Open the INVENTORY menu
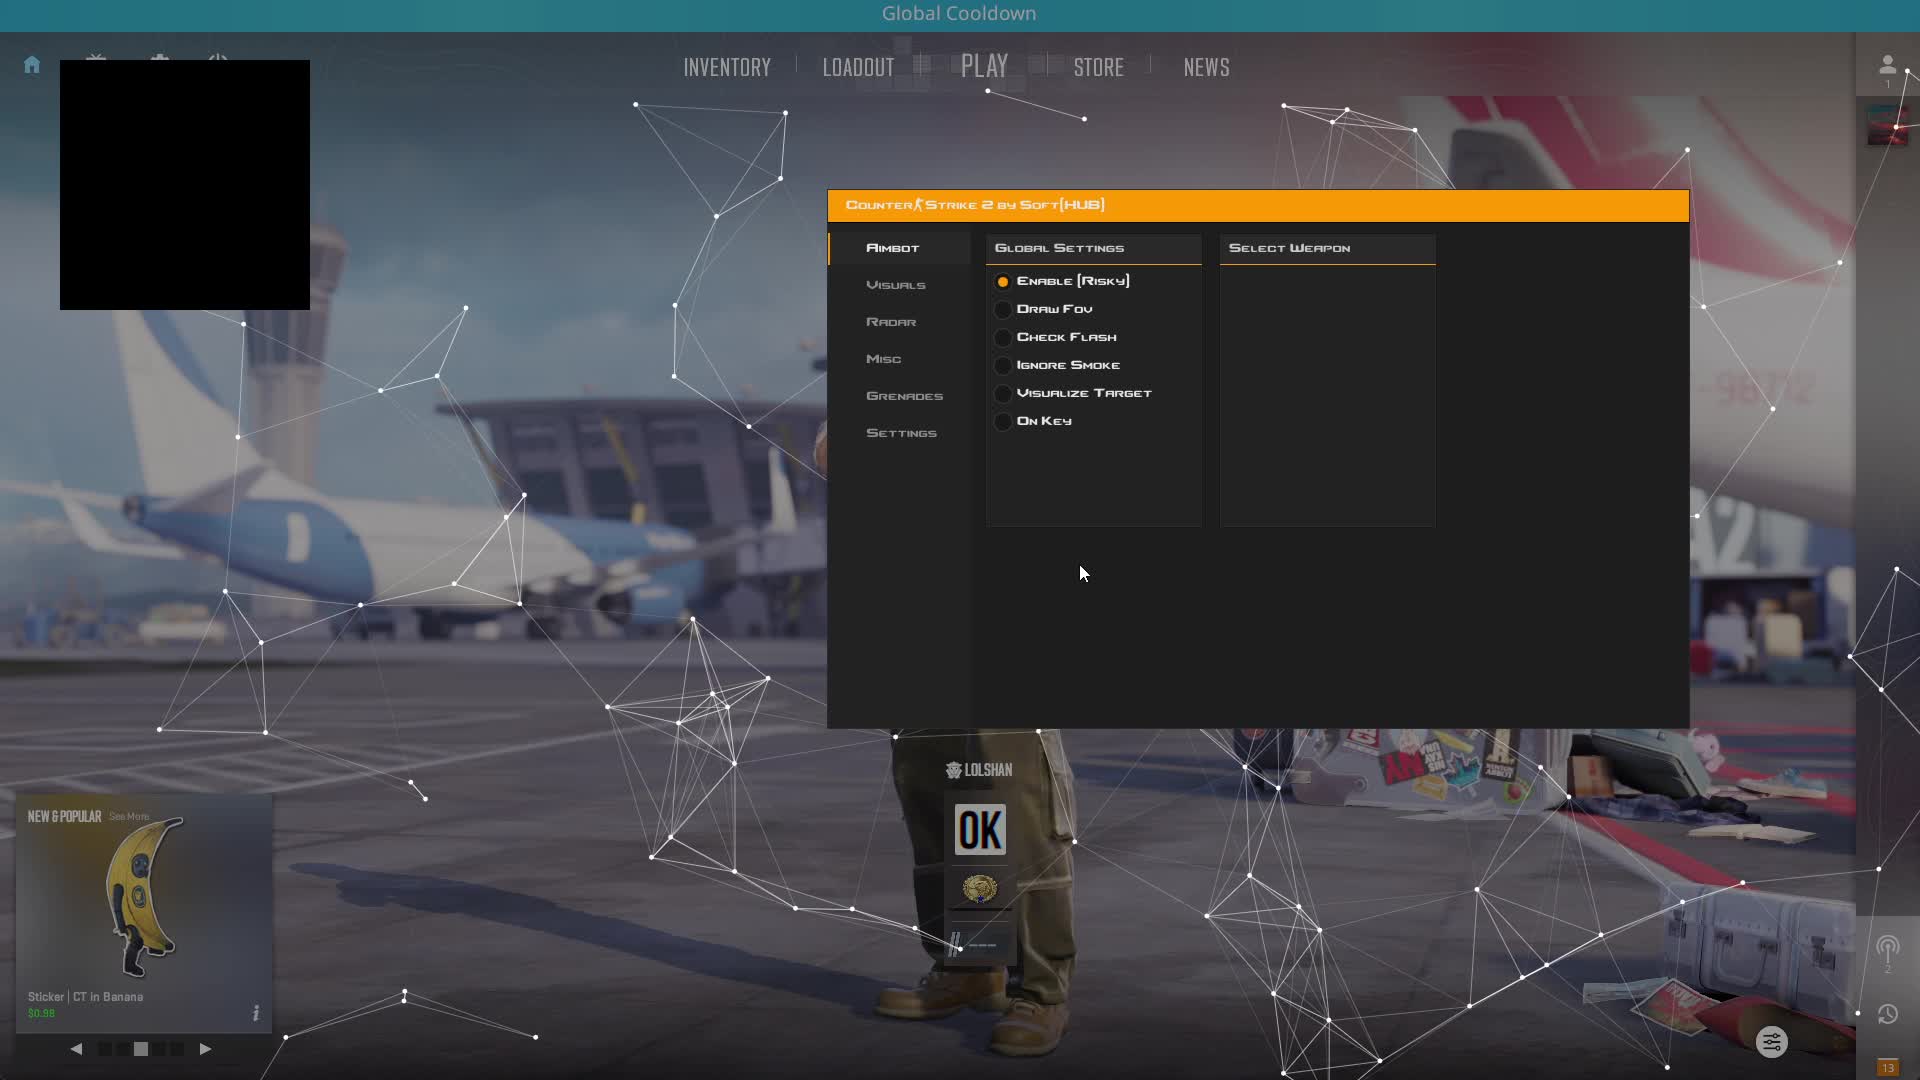This screenshot has width=1920, height=1080. 727,67
